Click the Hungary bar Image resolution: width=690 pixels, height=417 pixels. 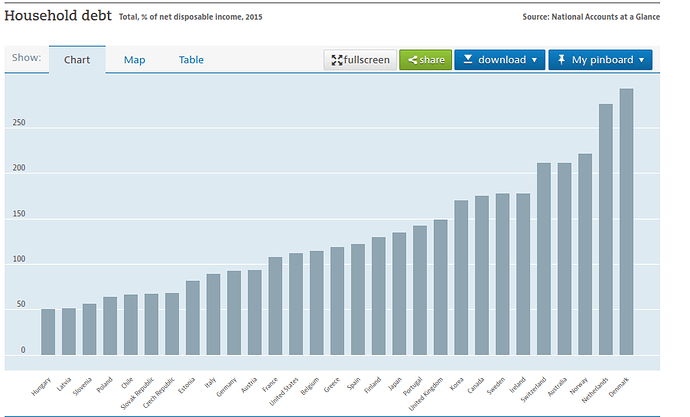[48, 331]
